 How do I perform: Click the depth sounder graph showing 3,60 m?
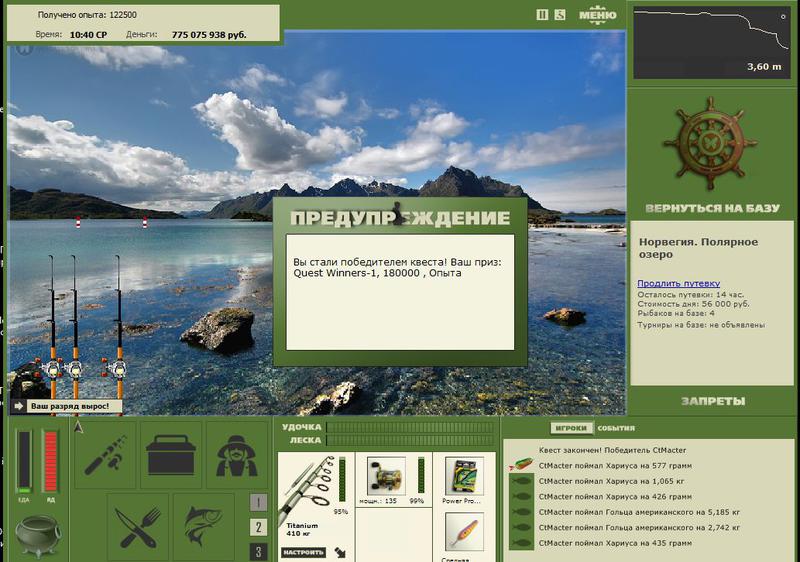(711, 42)
